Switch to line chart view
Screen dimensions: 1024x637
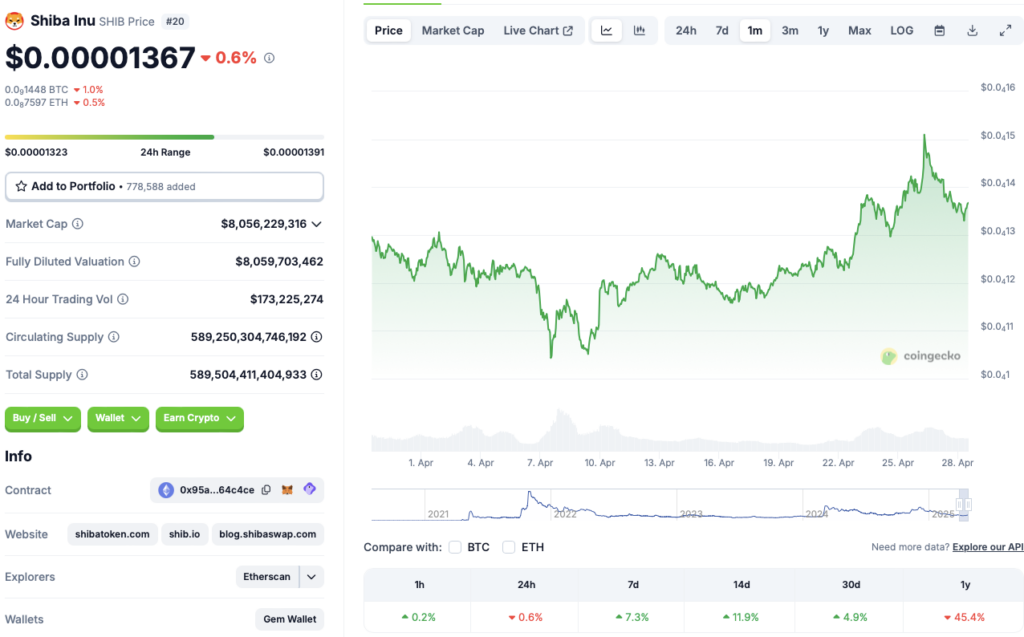[607, 31]
